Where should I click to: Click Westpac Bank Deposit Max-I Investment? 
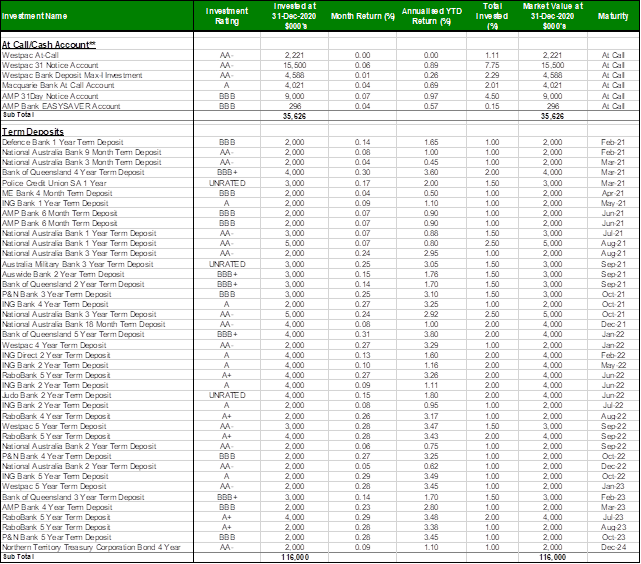coord(72,75)
